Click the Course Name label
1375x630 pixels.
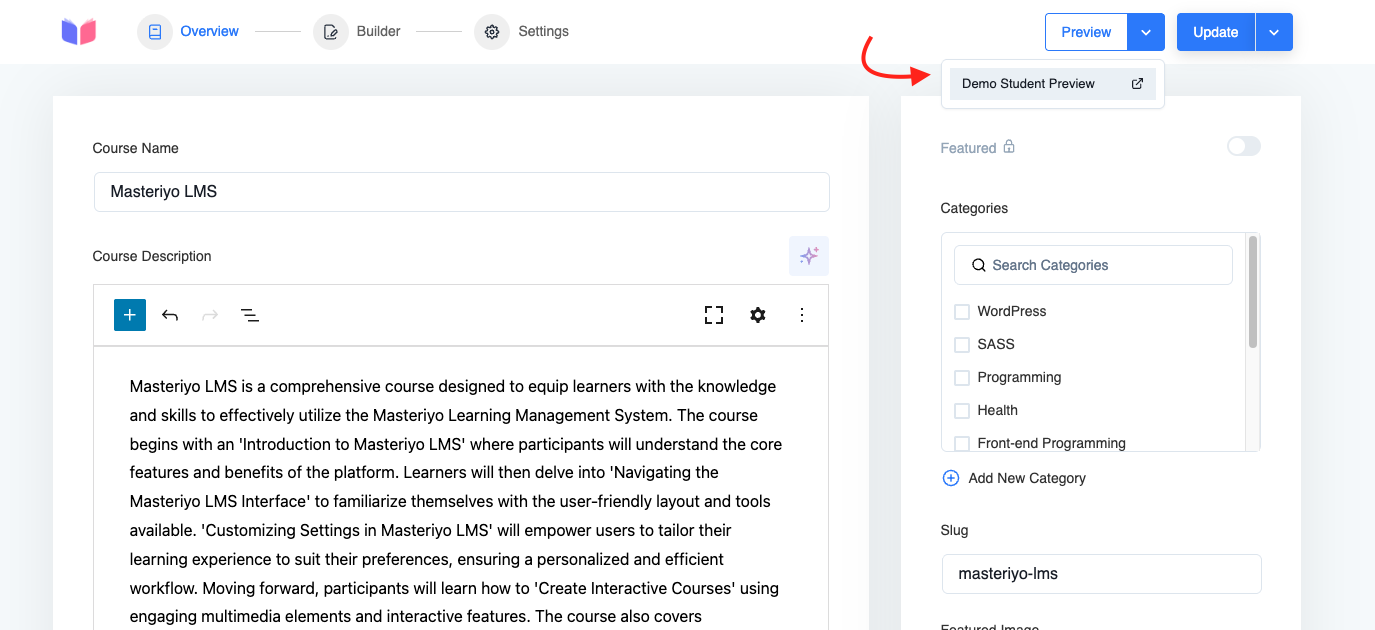[136, 148]
